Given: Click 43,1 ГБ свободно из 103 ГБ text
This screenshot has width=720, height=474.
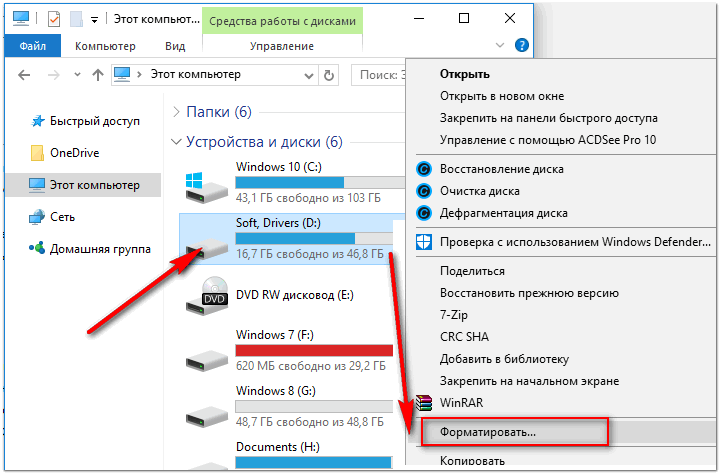Looking at the screenshot, I should [308, 198].
